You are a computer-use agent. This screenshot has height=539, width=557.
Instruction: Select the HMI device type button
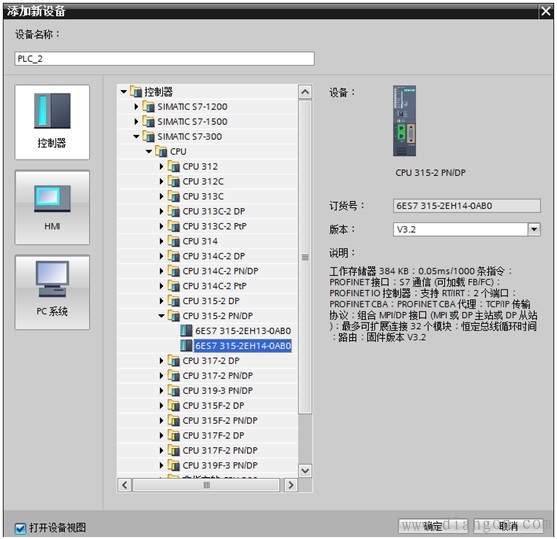point(52,207)
